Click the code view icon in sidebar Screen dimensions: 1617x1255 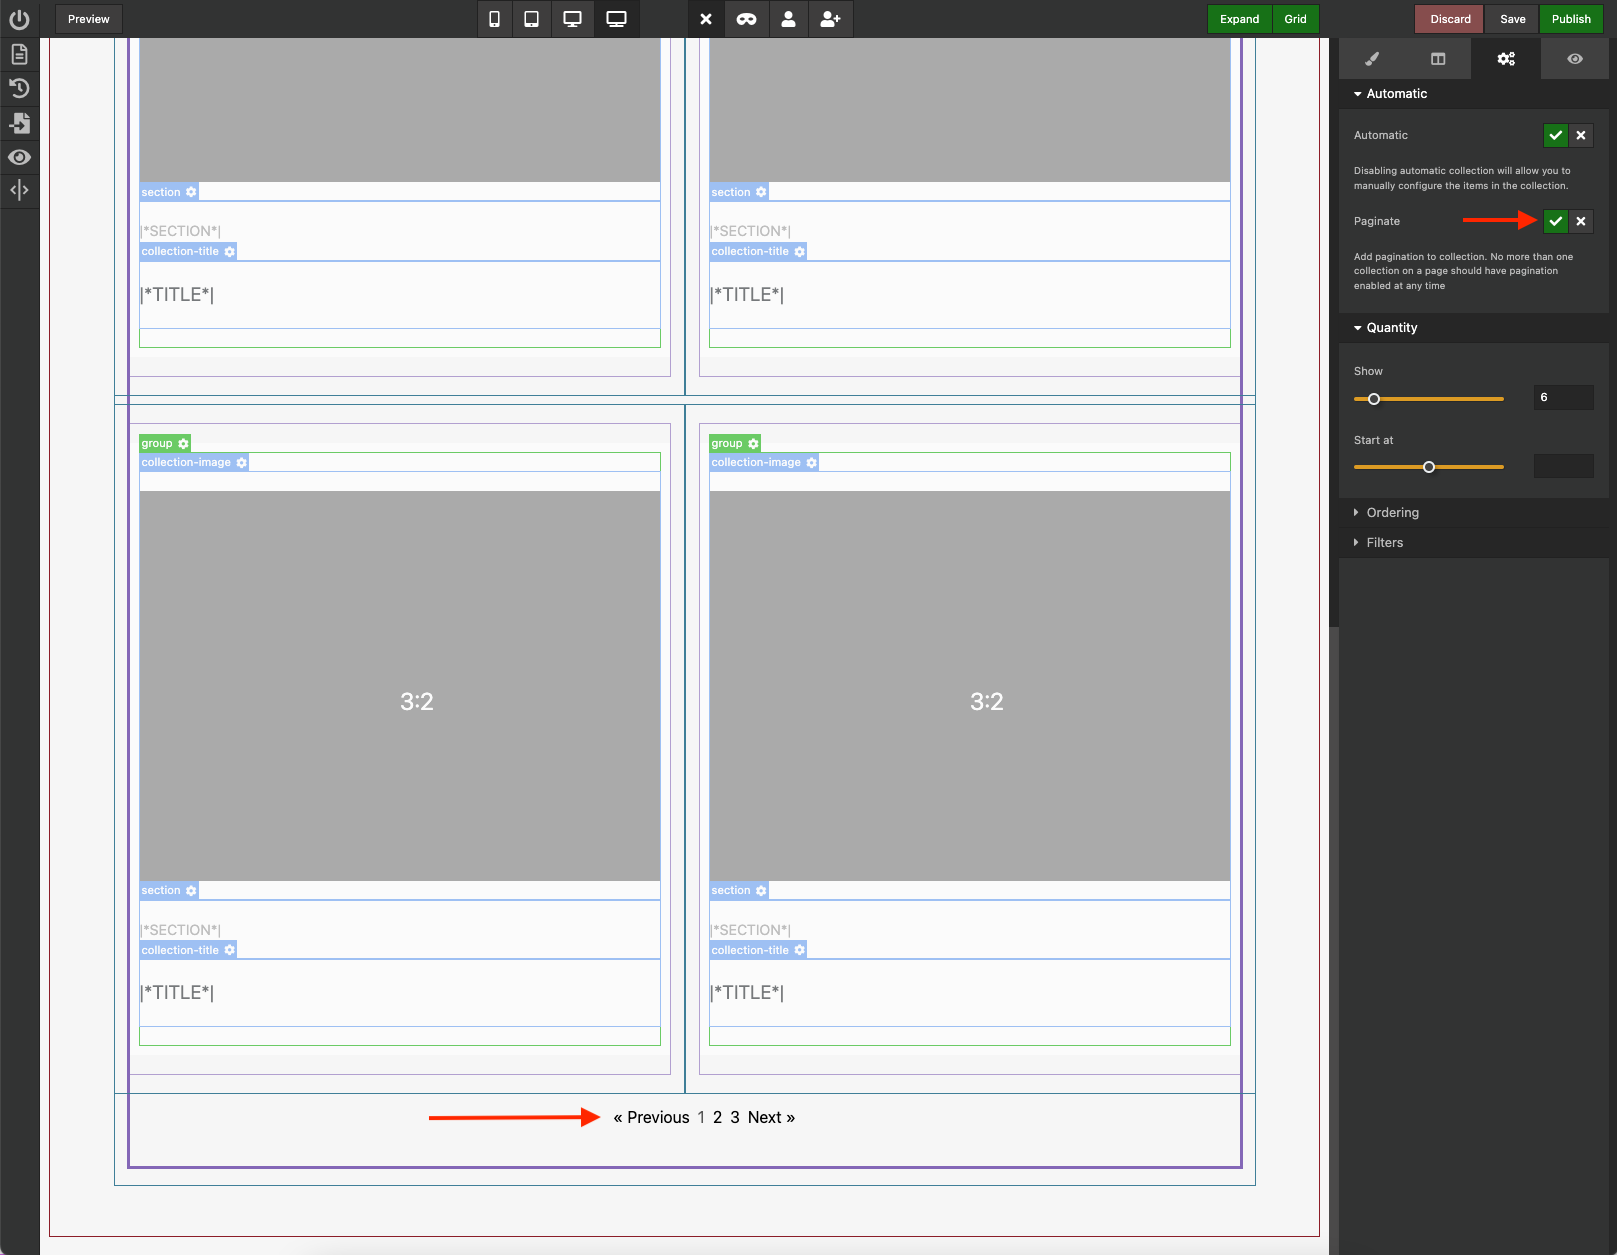pos(19,190)
